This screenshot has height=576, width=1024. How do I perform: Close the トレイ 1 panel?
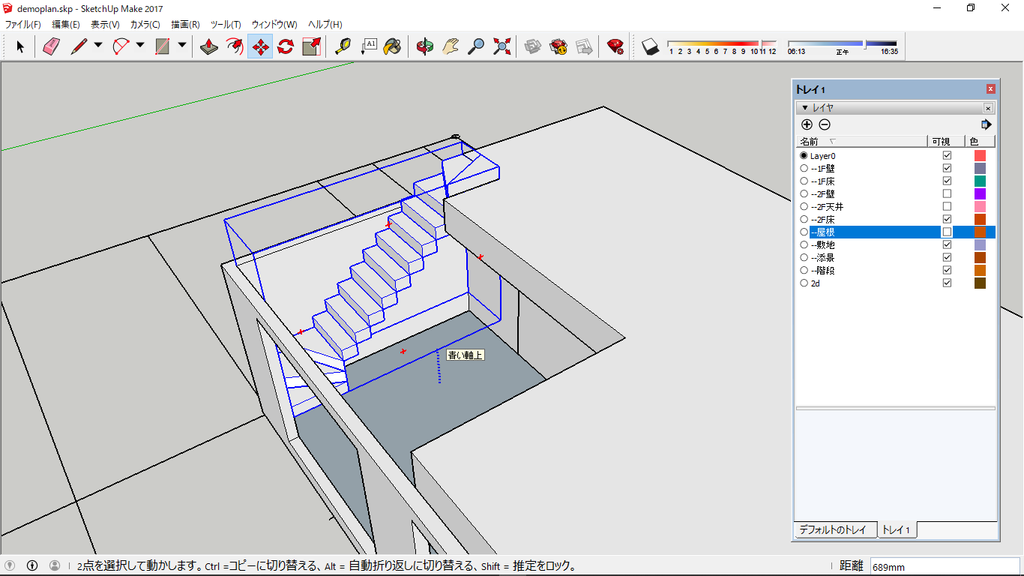pyautogui.click(x=991, y=89)
